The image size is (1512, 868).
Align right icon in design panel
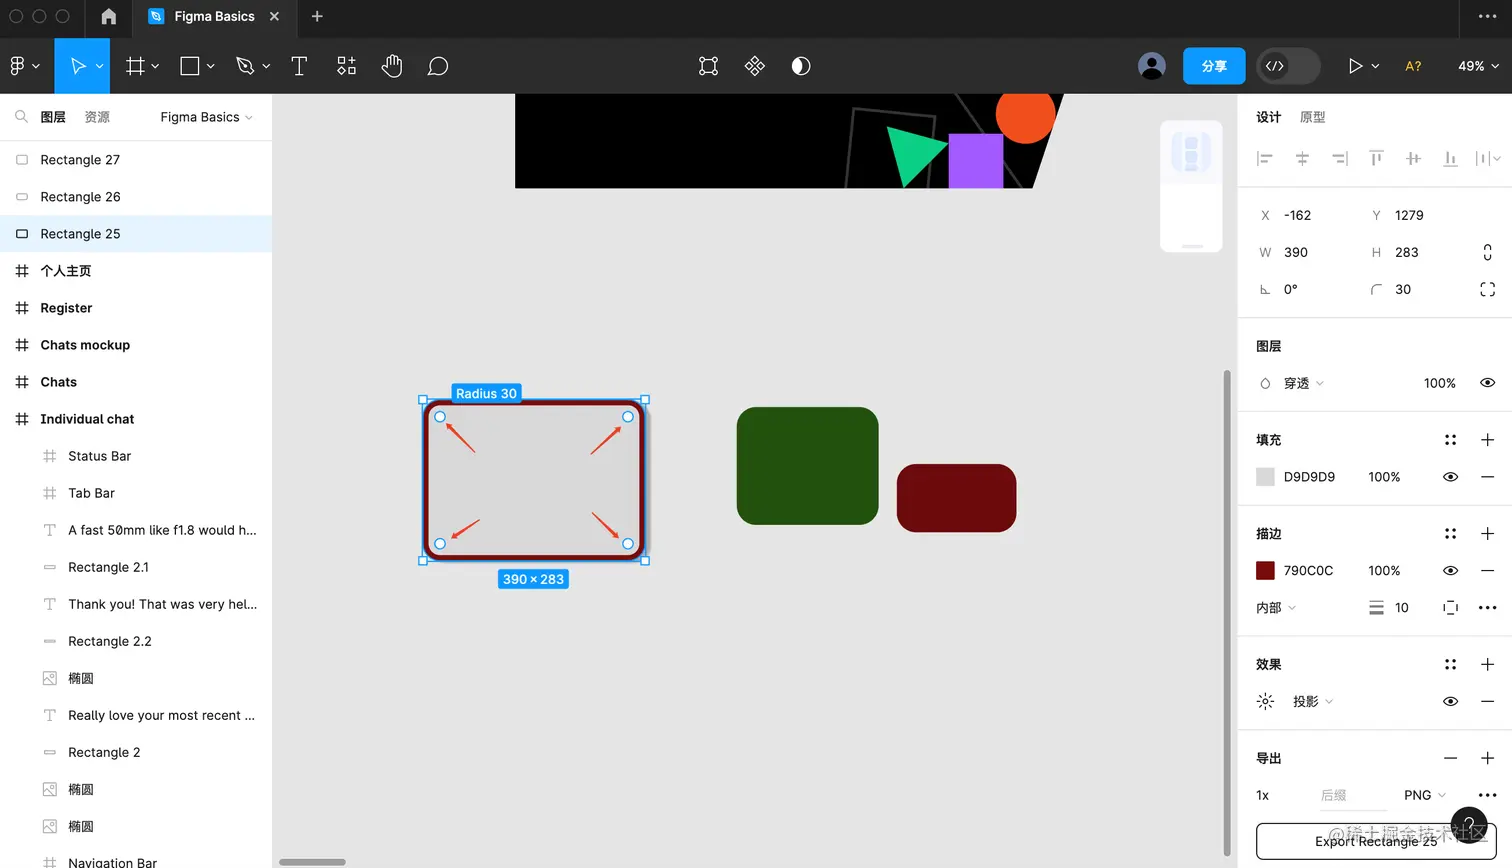1339,158
